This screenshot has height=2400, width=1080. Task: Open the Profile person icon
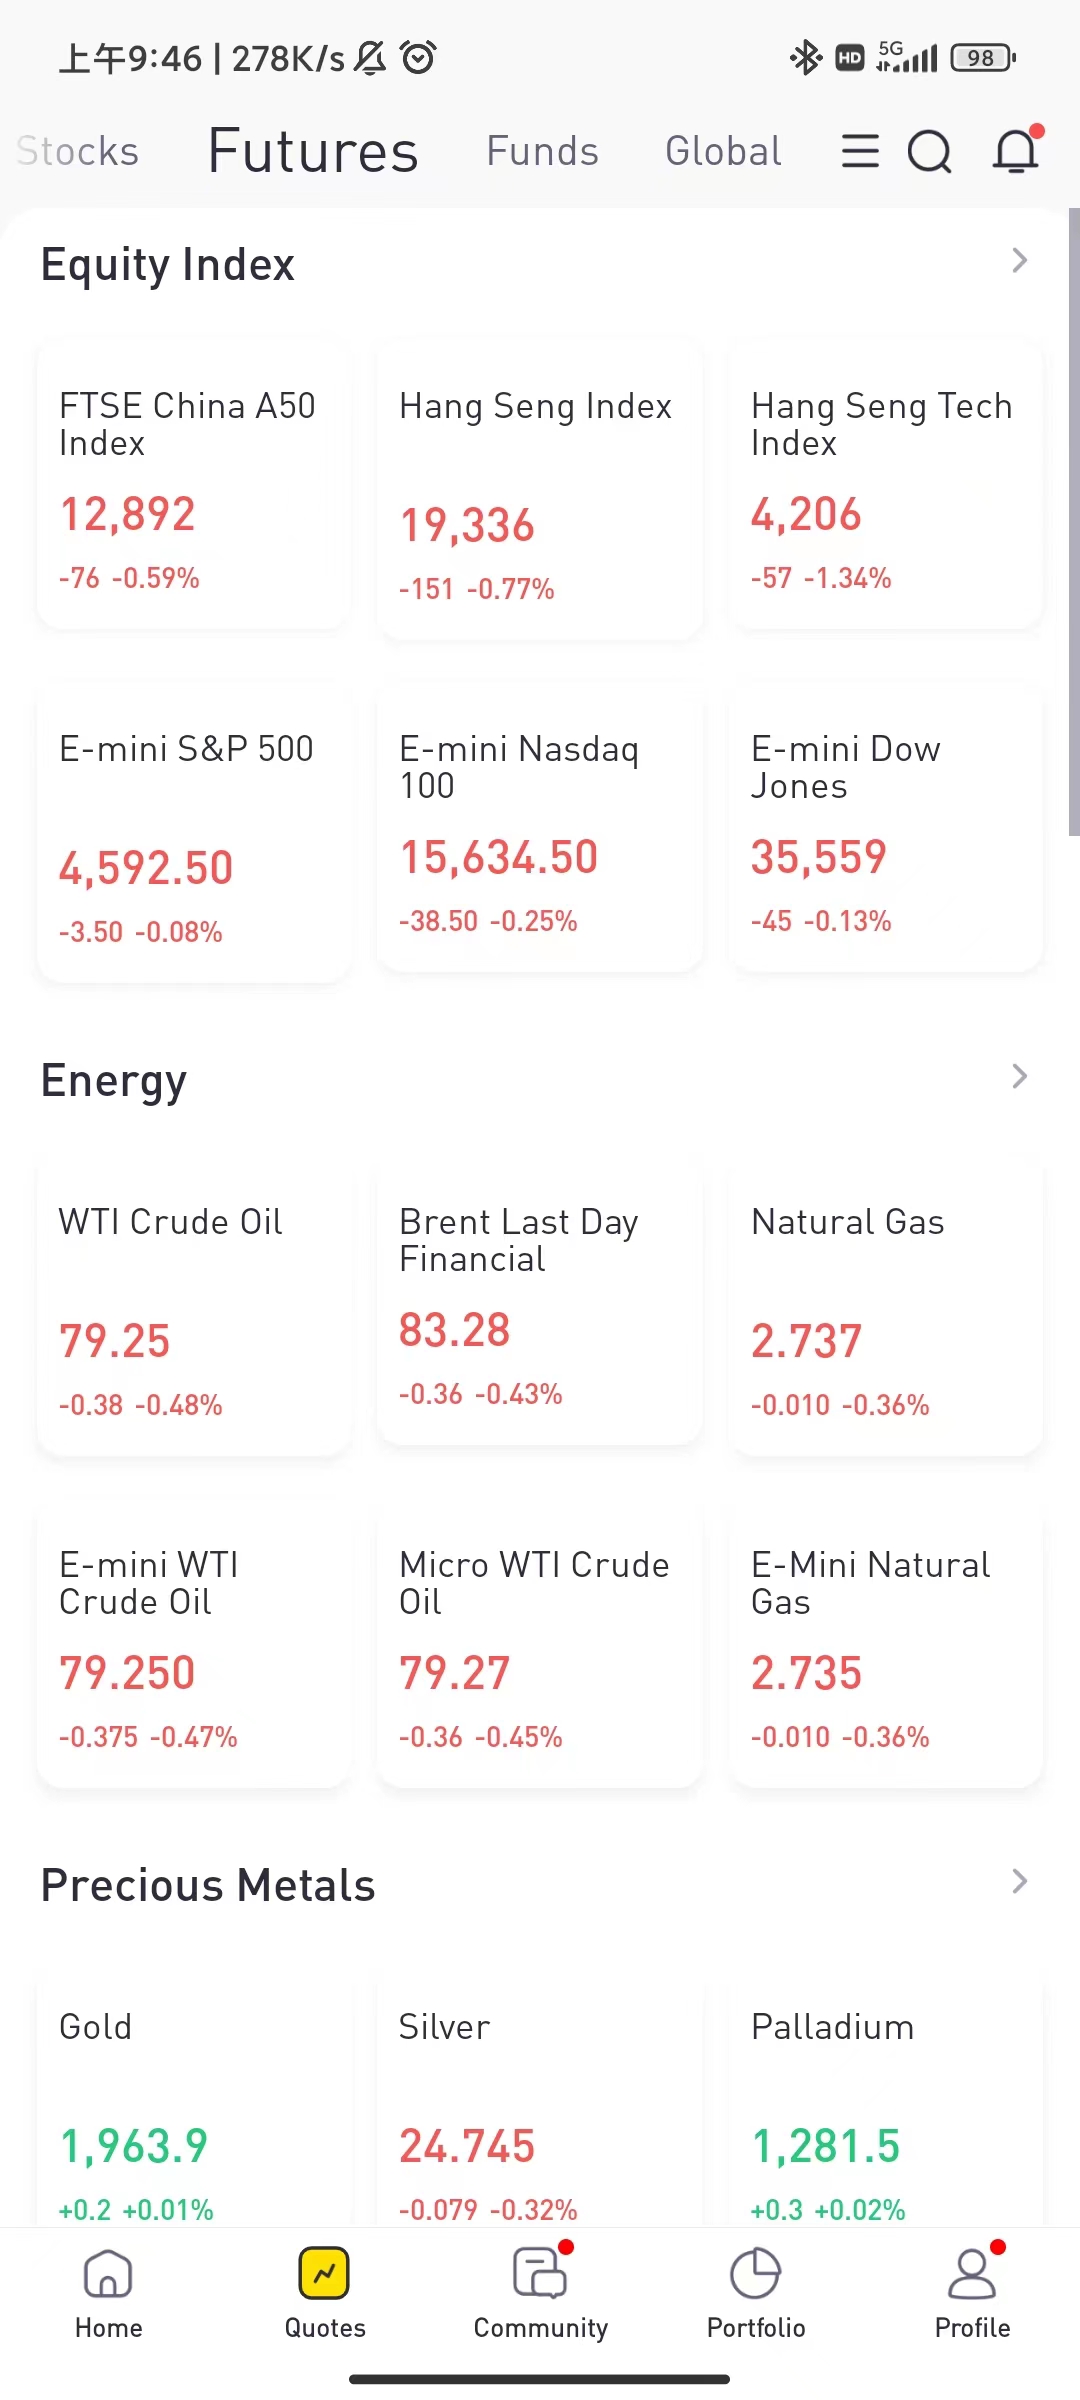(972, 2274)
